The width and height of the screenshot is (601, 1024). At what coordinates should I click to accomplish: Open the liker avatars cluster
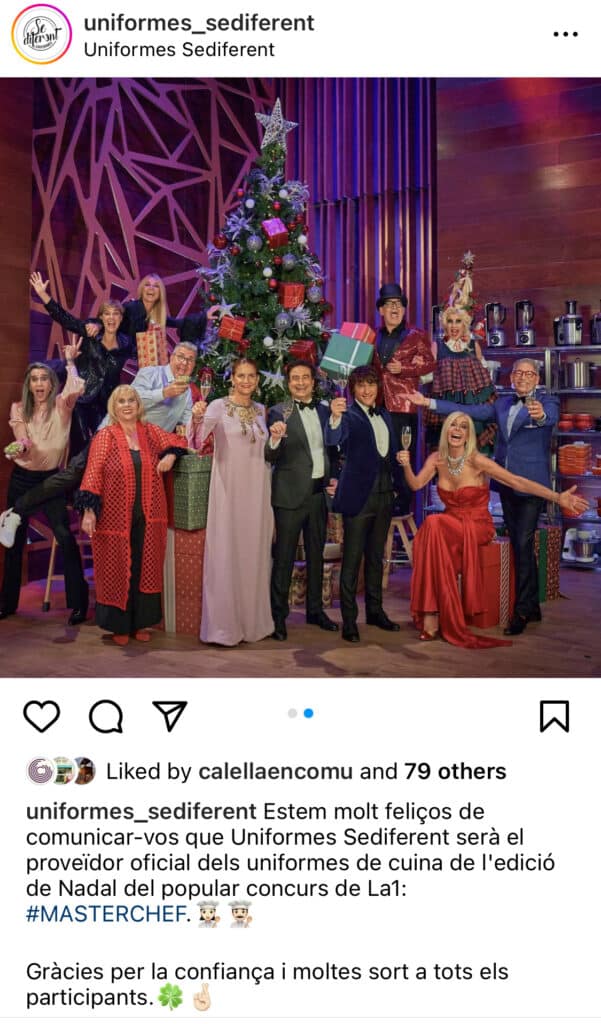(61, 771)
